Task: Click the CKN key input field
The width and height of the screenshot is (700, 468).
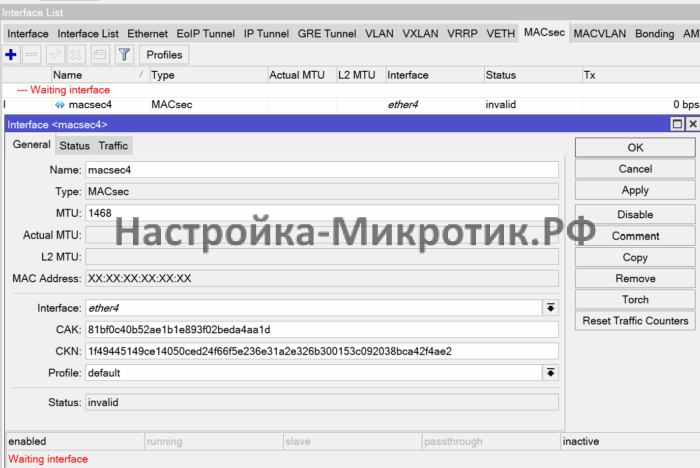Action: (321, 351)
